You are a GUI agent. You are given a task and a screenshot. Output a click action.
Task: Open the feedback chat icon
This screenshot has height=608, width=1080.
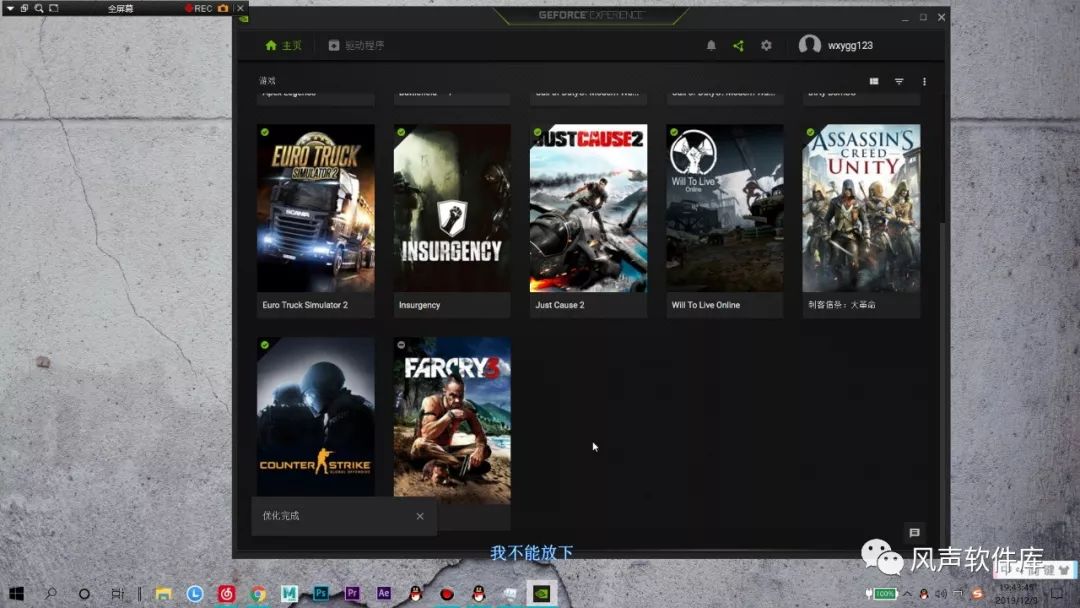[x=913, y=533]
